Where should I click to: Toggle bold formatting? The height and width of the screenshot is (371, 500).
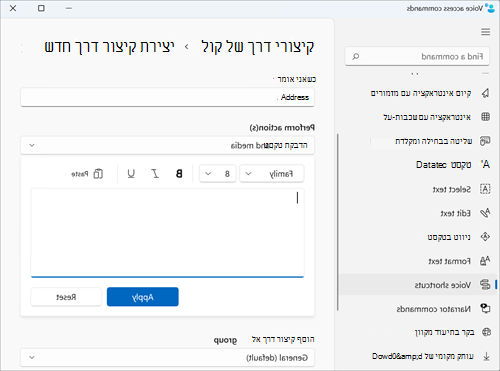click(179, 174)
